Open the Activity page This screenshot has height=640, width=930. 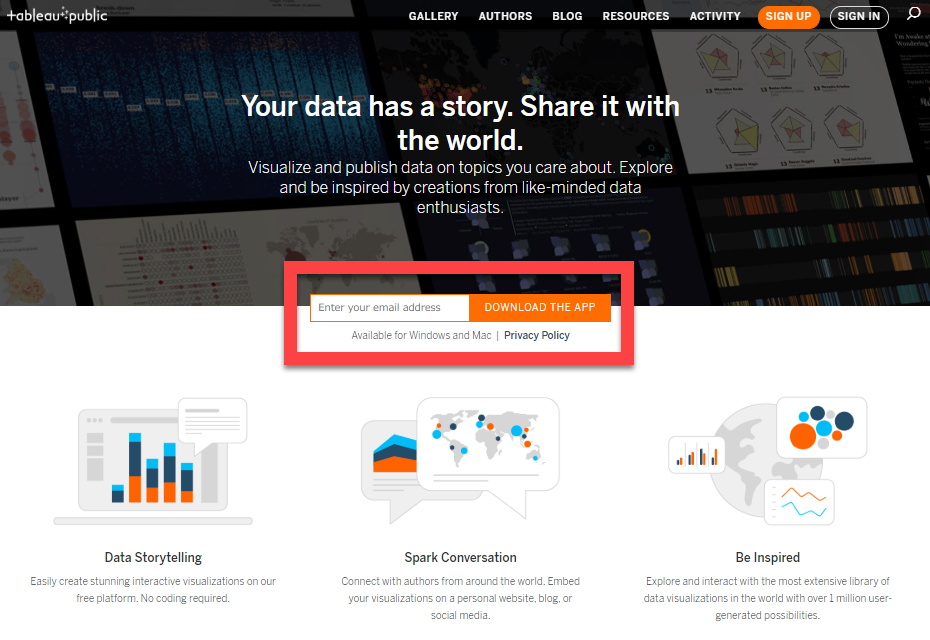click(715, 16)
